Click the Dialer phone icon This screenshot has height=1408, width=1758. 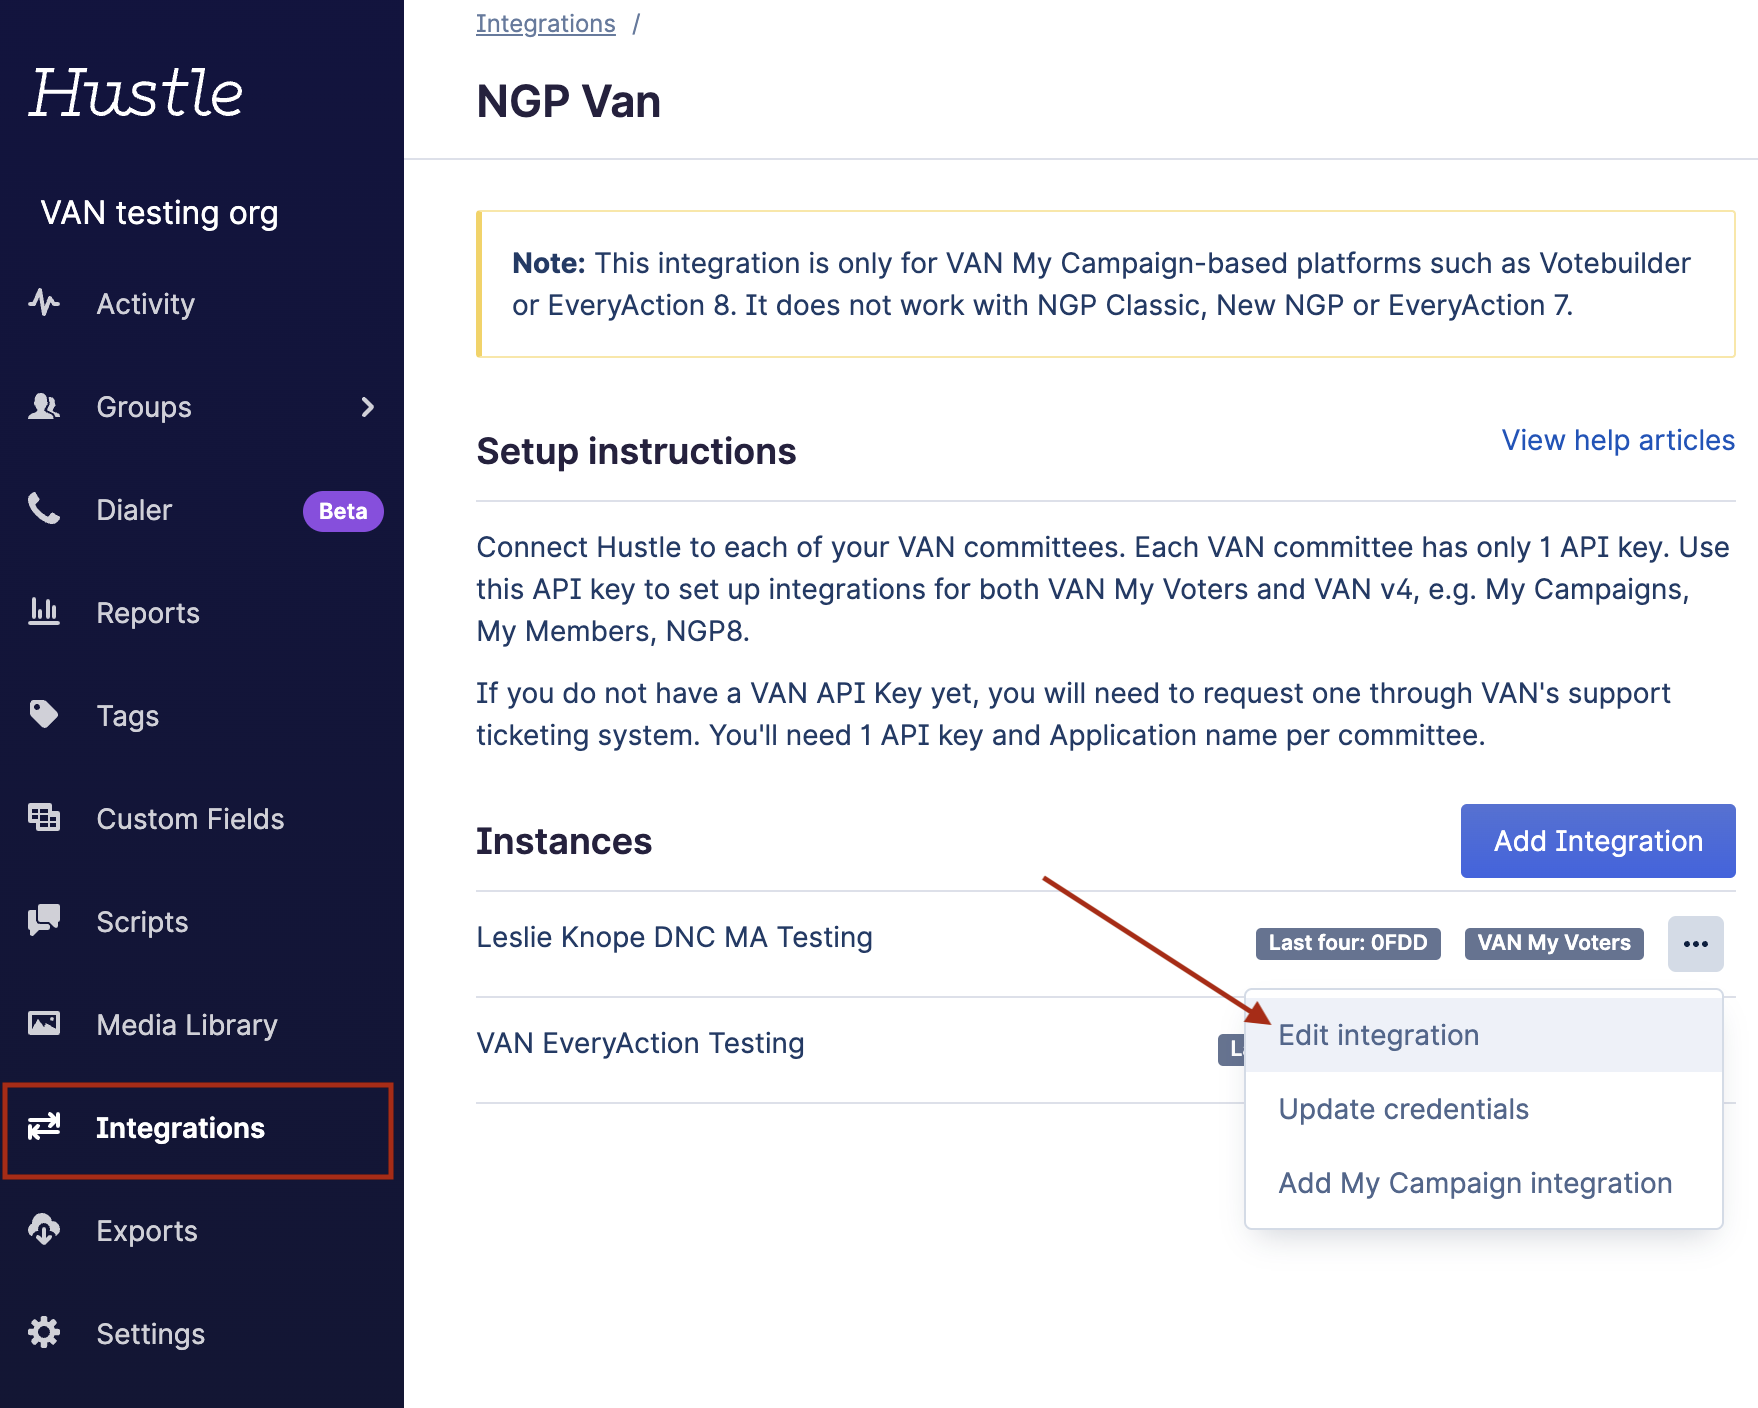tap(44, 509)
